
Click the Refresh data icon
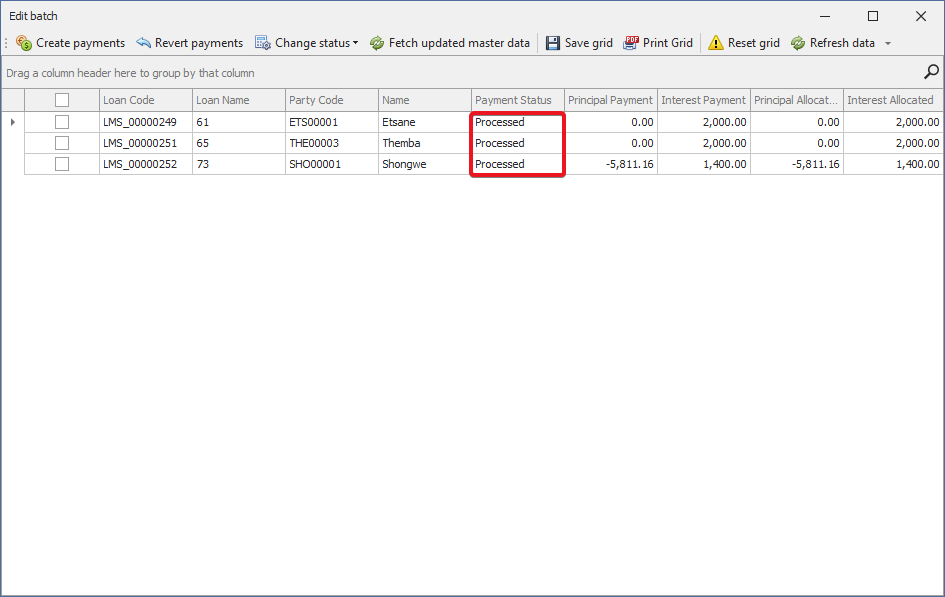(x=798, y=43)
